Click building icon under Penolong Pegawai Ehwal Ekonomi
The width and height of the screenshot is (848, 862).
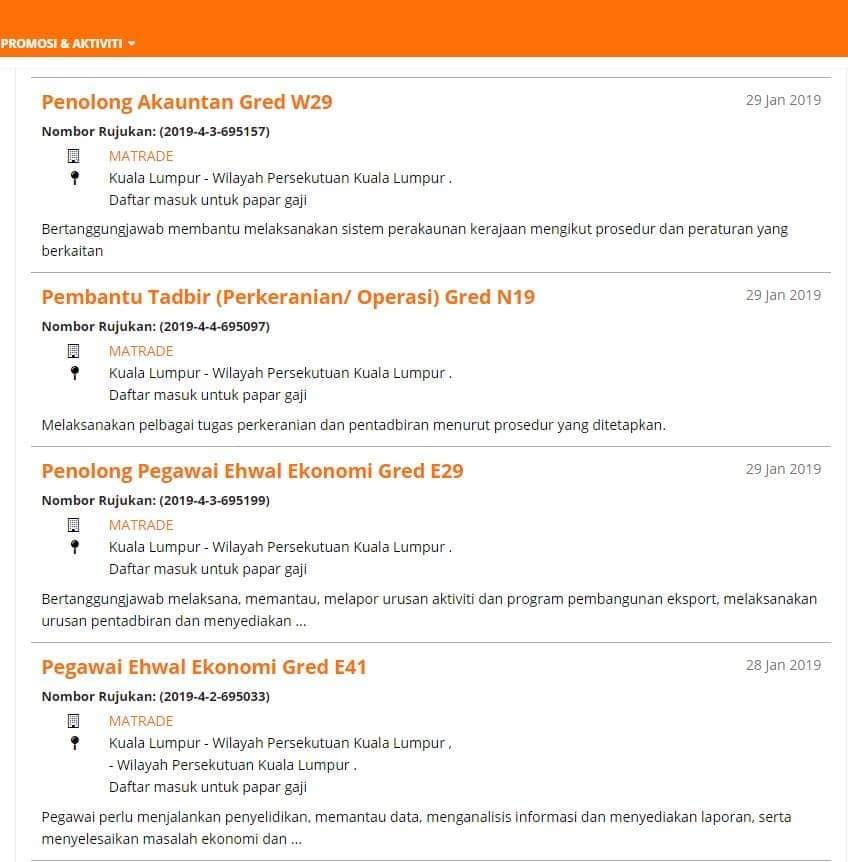[73, 525]
